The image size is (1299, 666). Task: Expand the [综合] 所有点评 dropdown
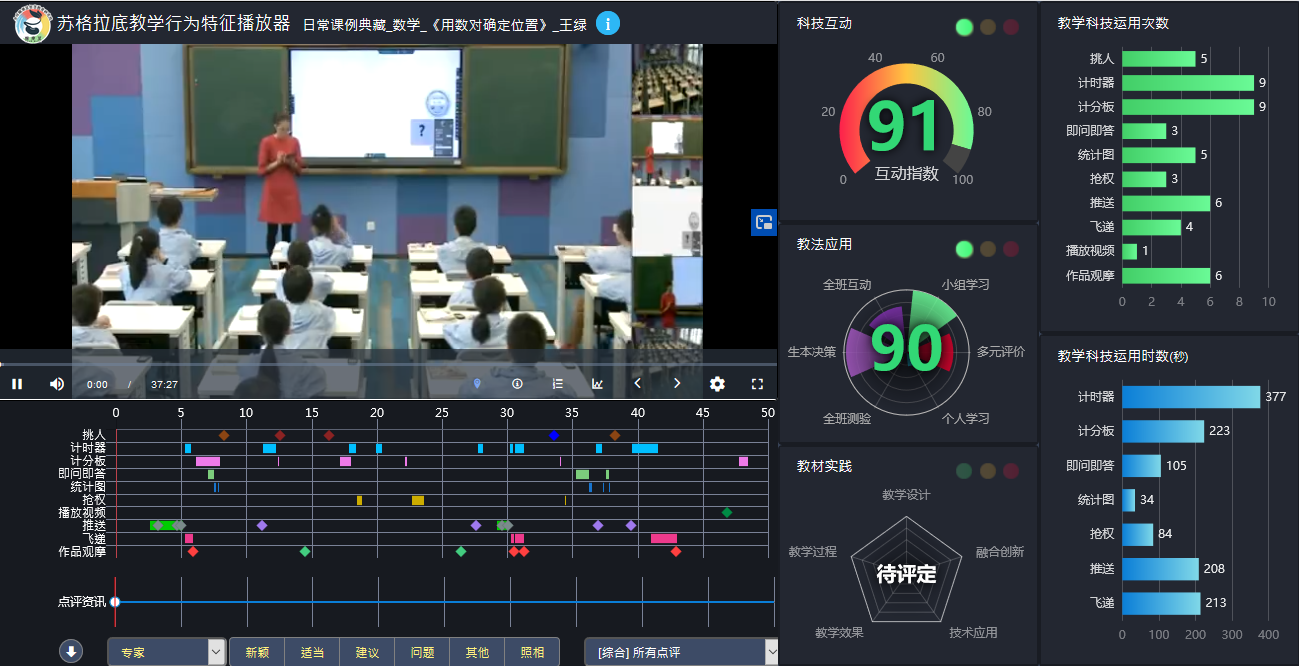[681, 652]
